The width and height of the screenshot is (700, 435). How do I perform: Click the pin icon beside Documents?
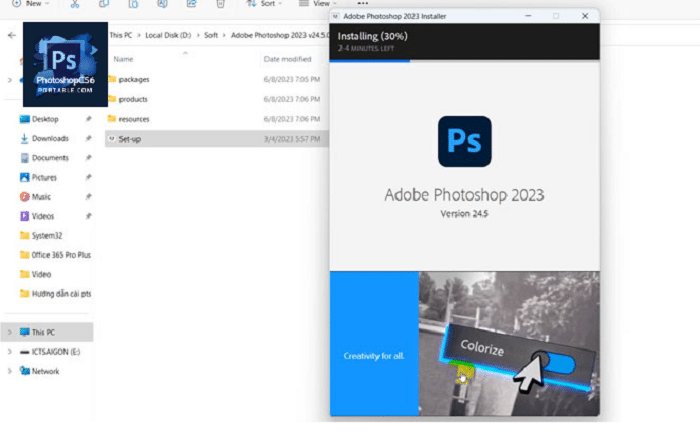(88, 158)
